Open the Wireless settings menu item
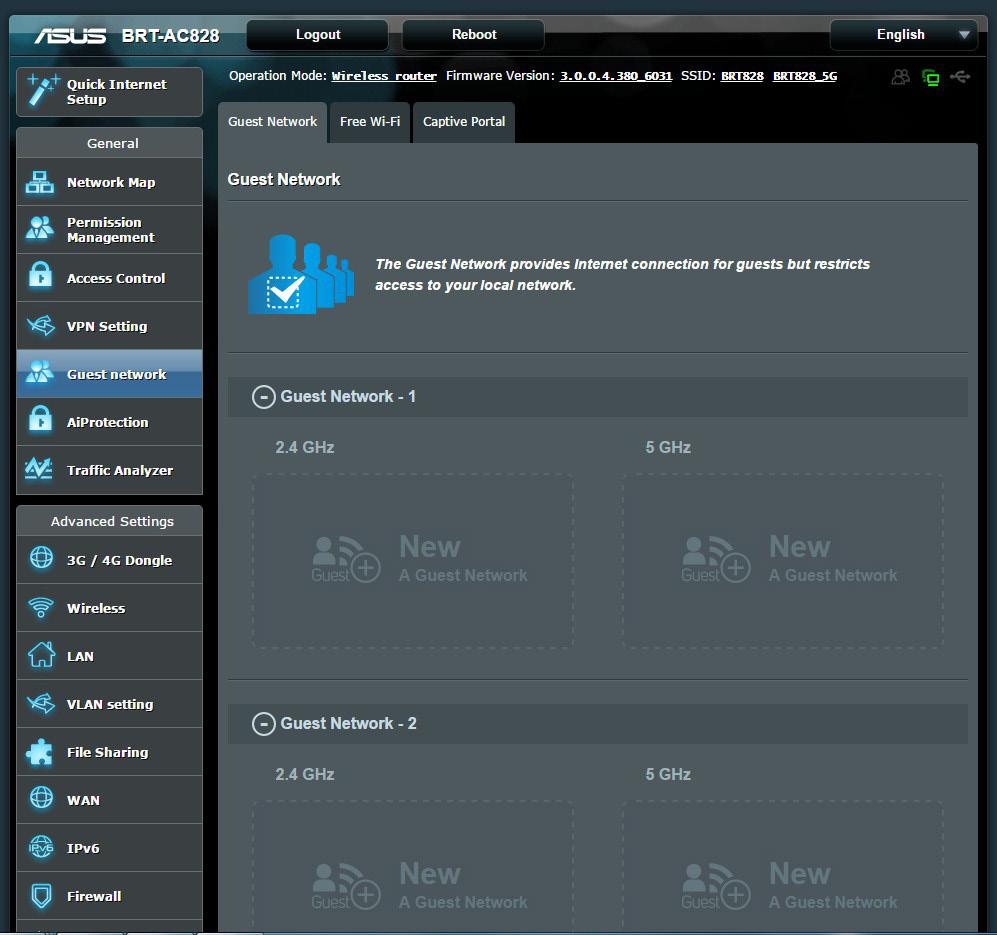 (x=109, y=607)
